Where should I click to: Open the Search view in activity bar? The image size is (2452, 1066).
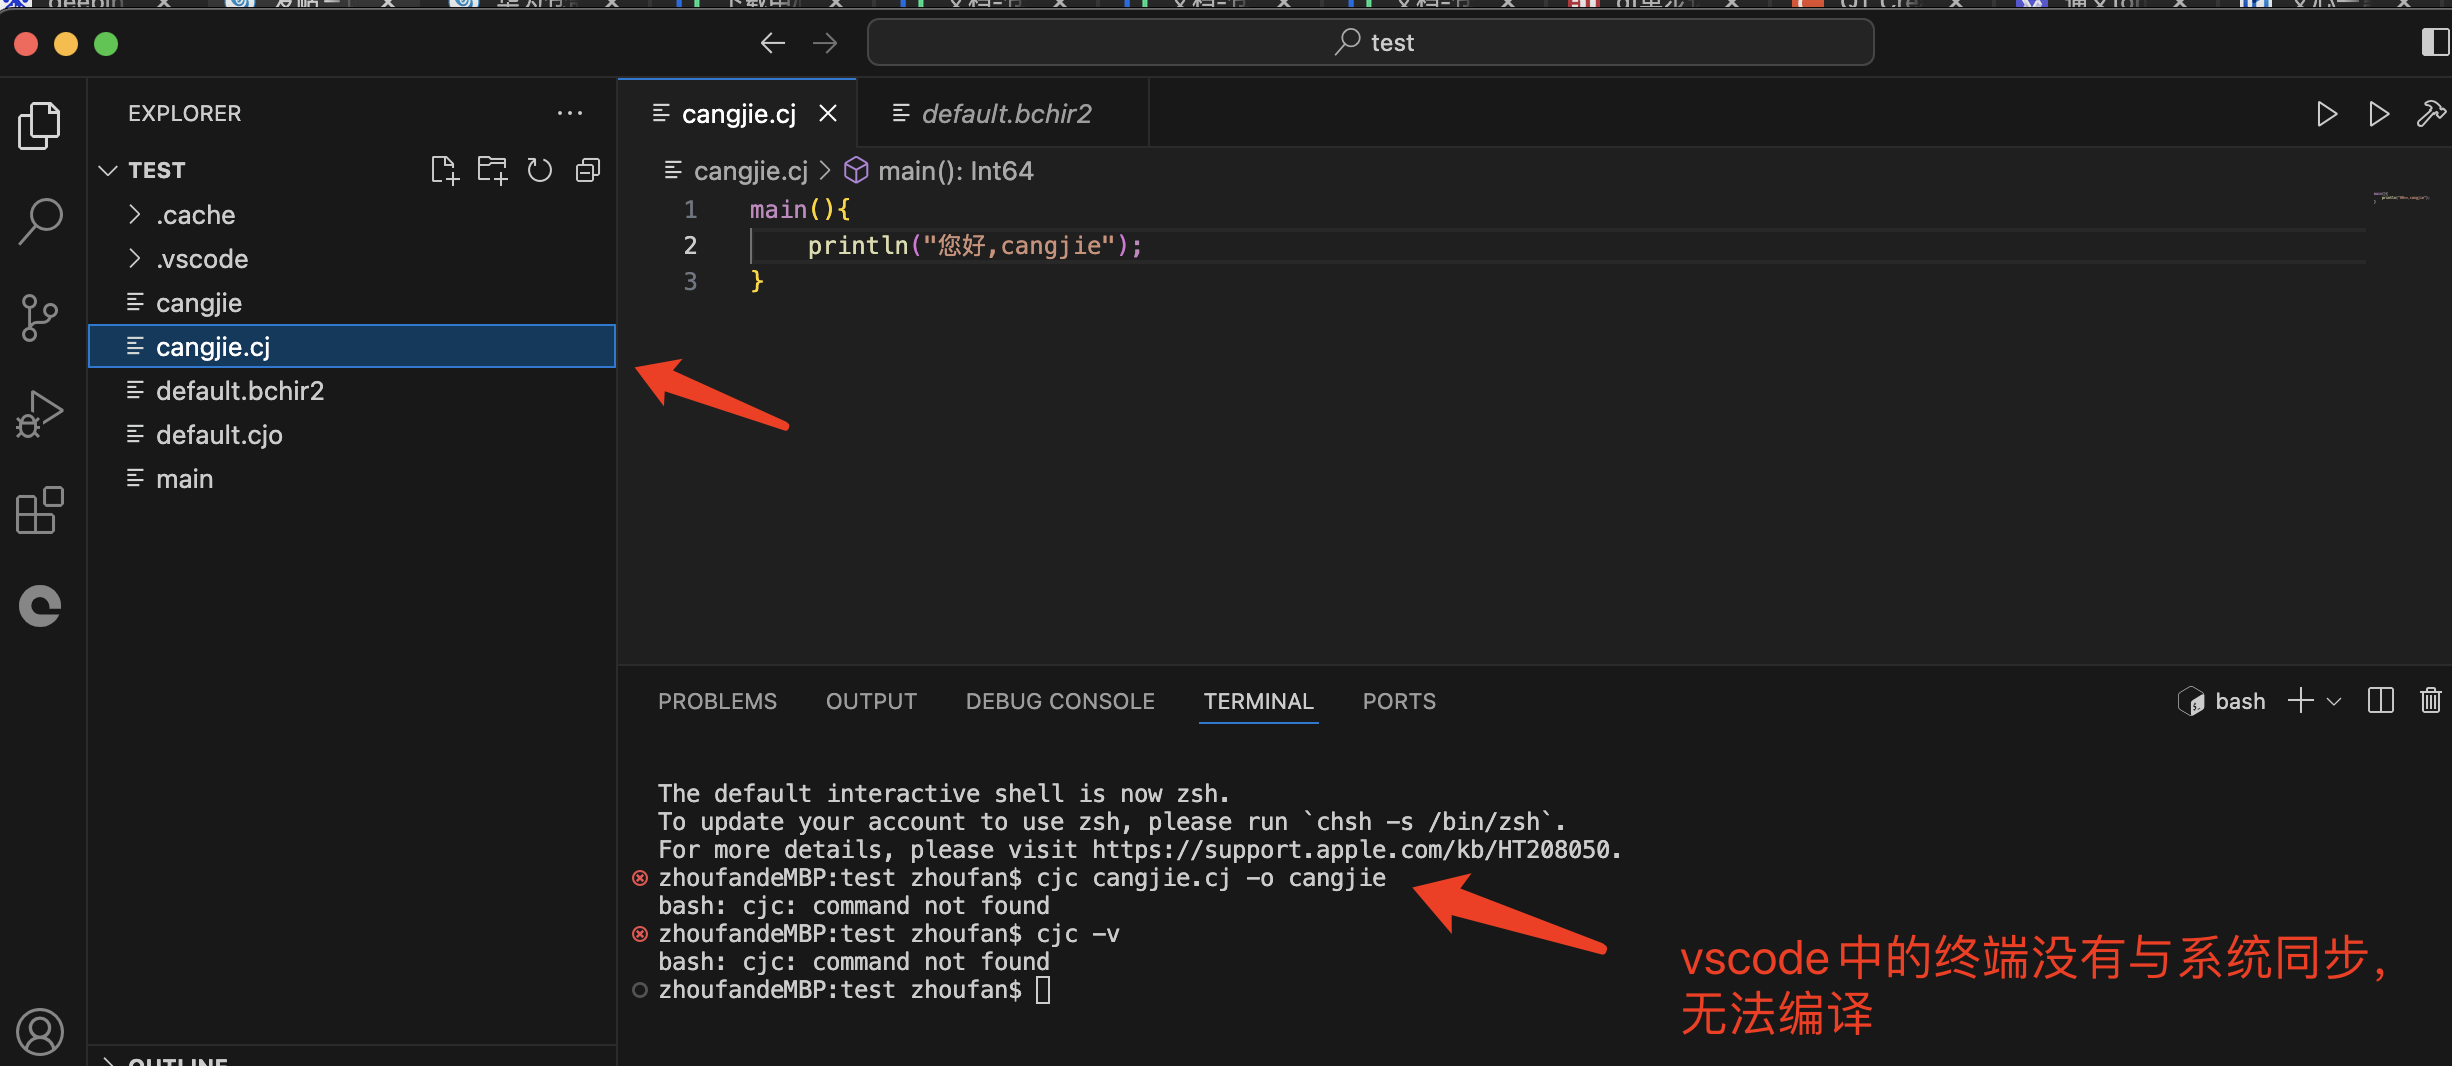tap(40, 221)
